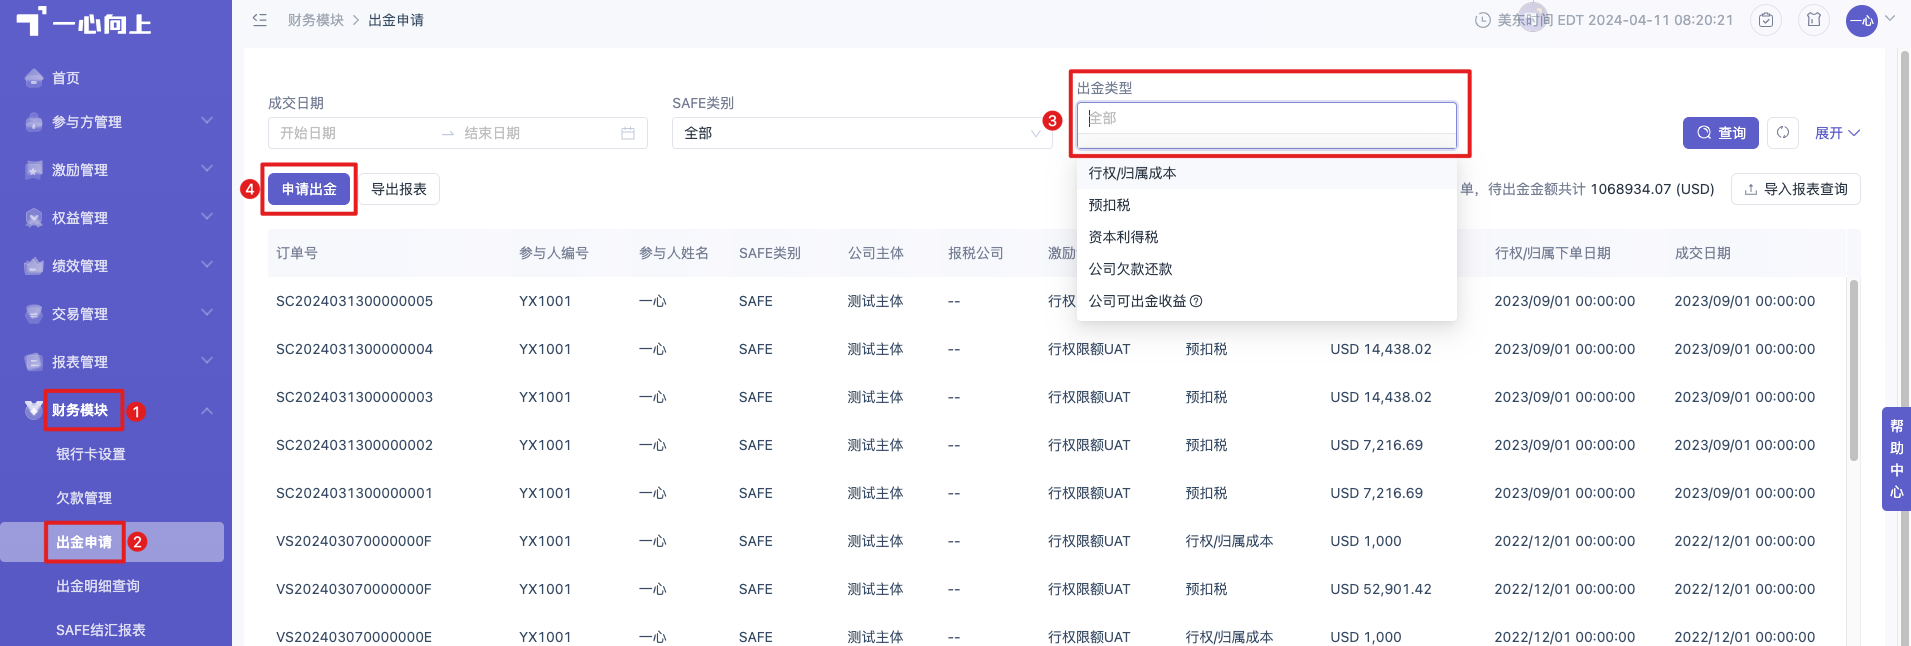Open the bookmark icon in the header

1814,20
